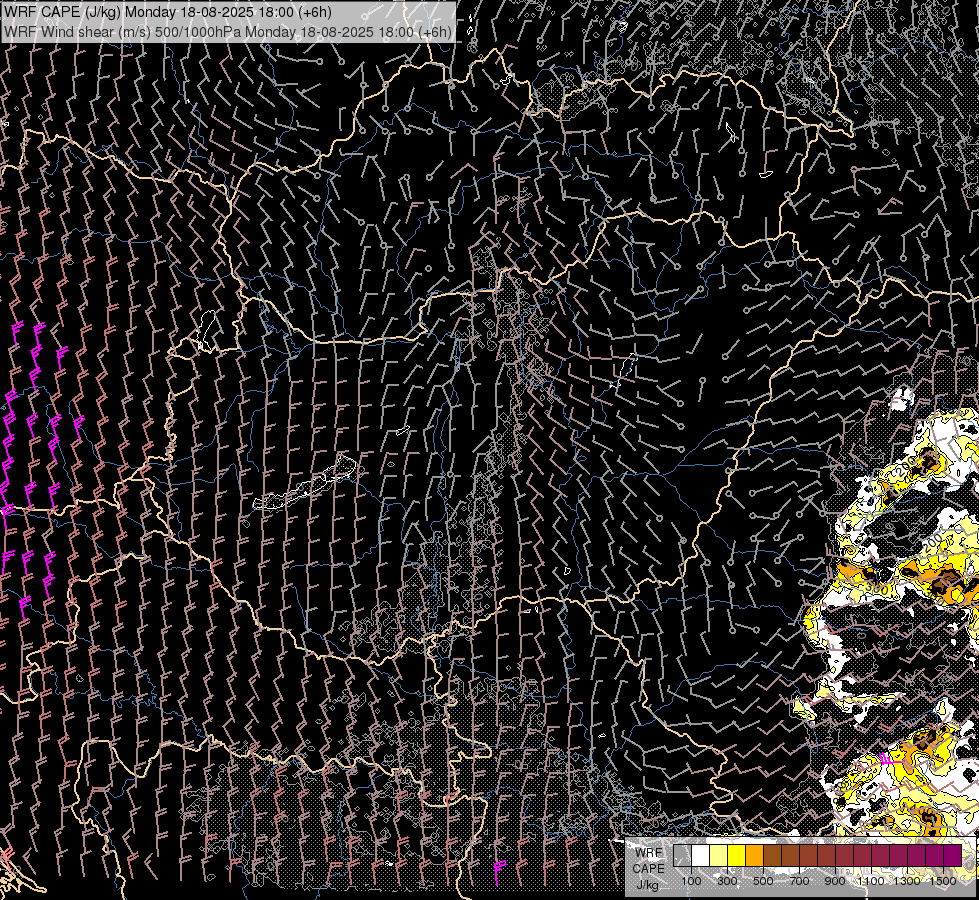979x900 pixels.
Task: Click the J/kg unit label in legend
Action: pos(647,885)
